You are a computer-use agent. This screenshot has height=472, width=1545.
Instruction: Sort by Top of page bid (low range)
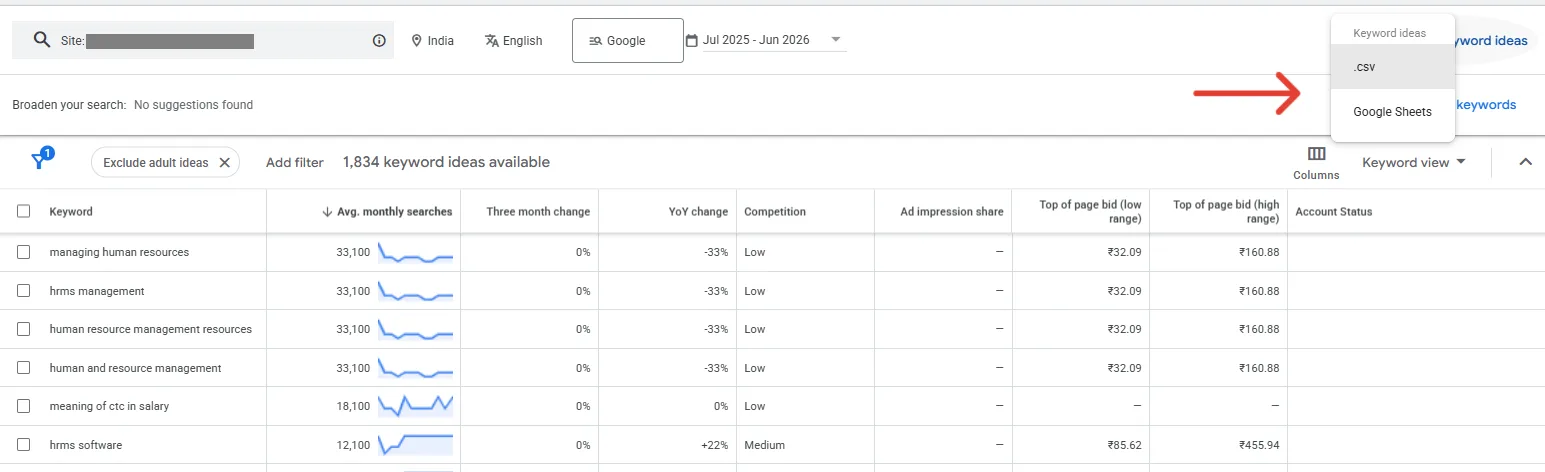pyautogui.click(x=1090, y=211)
